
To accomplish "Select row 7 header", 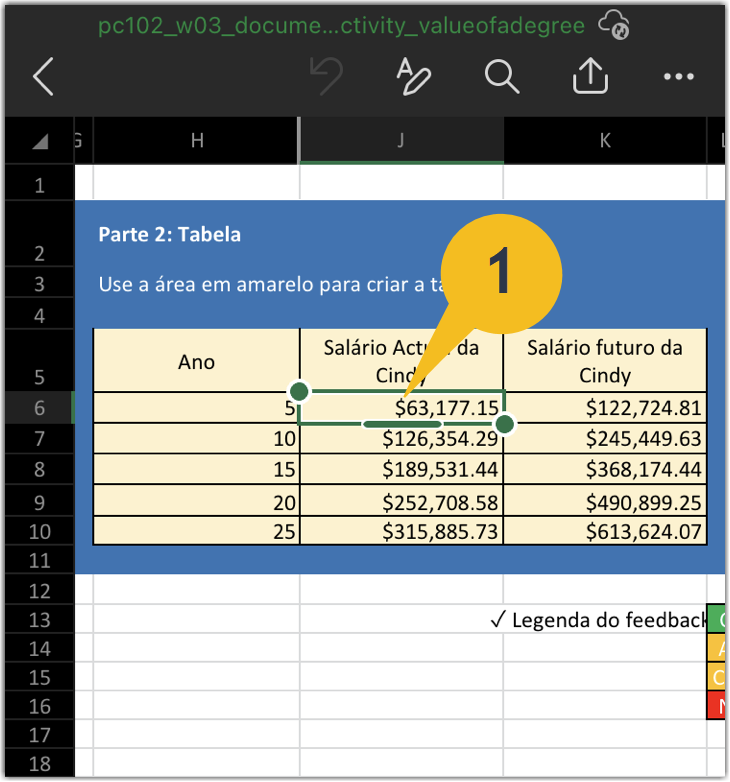I will point(39,438).
